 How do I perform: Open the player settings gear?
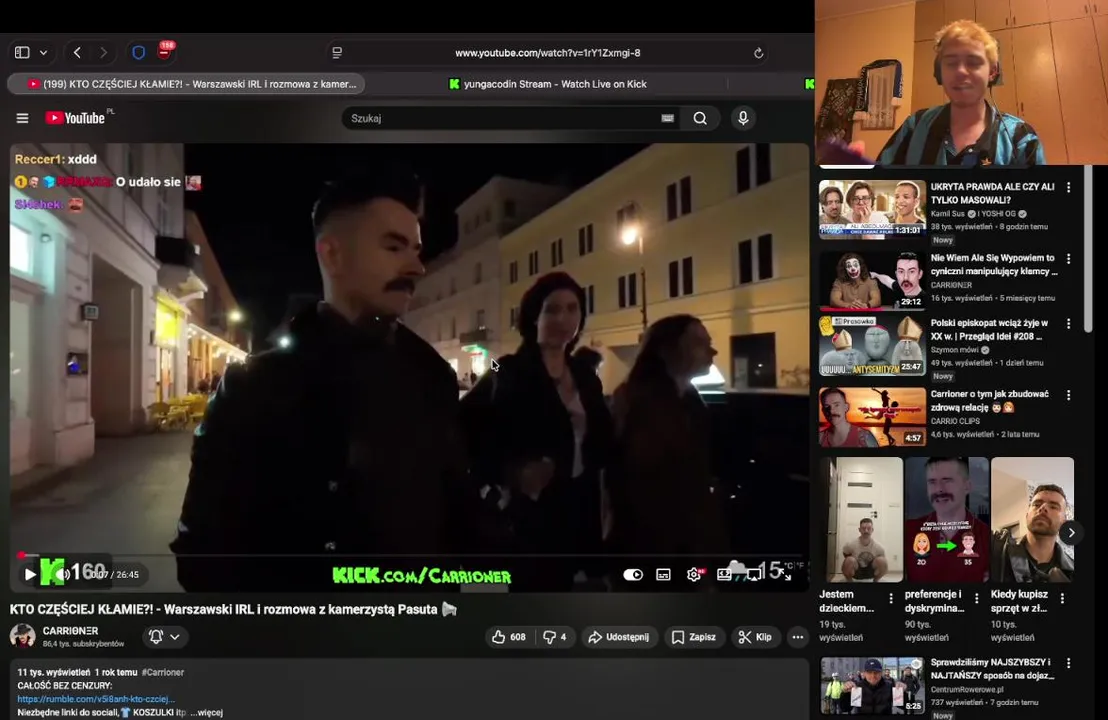coord(694,574)
